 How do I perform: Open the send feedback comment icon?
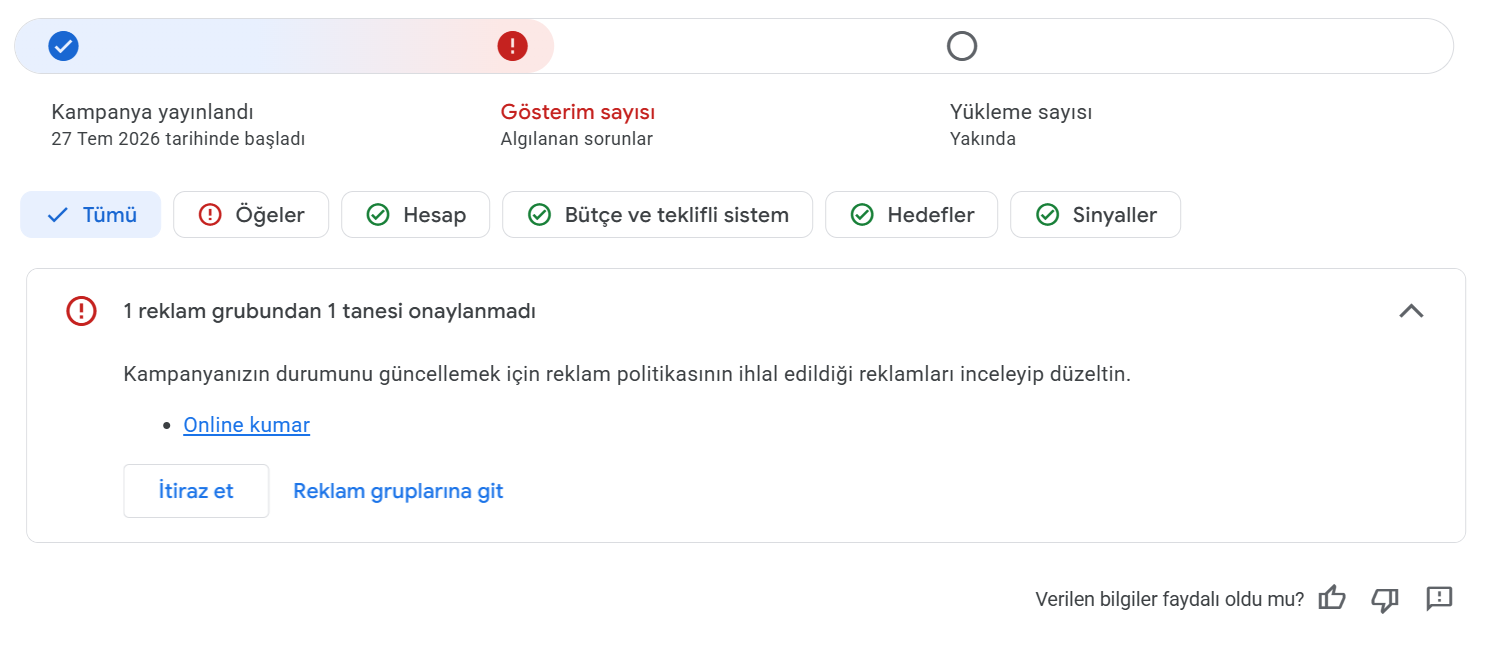click(x=1439, y=598)
